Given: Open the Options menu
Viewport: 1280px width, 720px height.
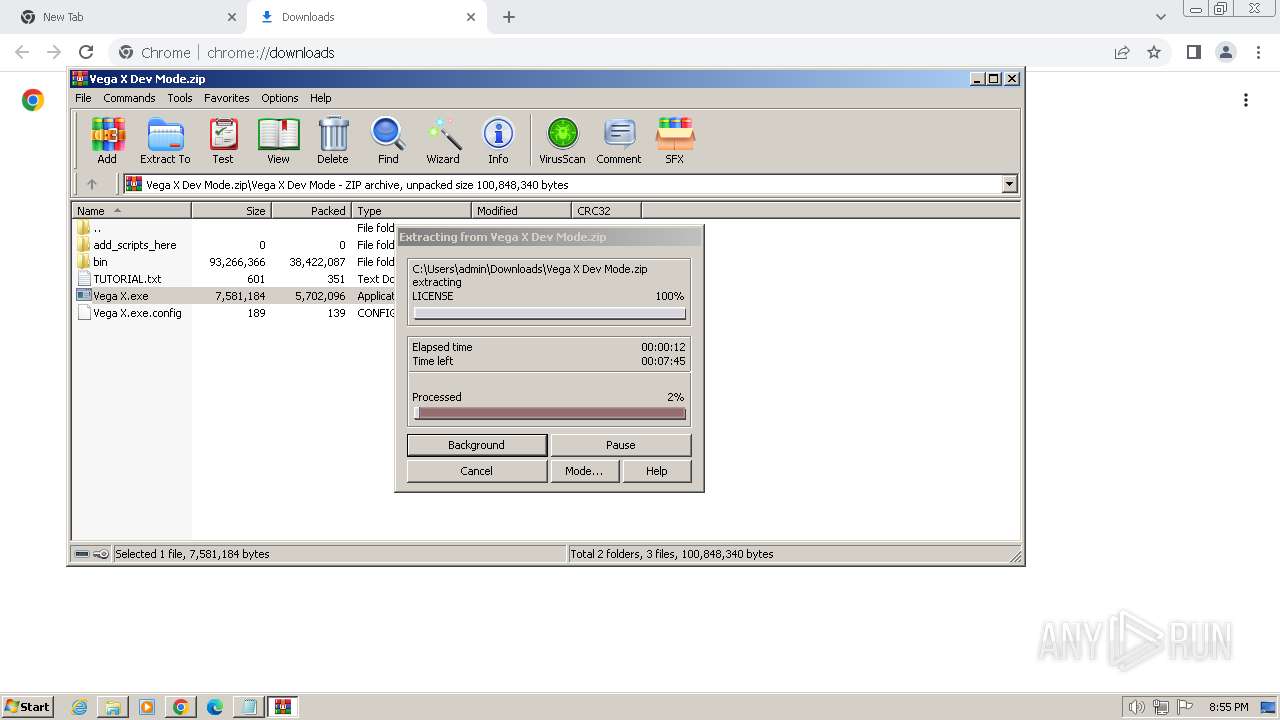Looking at the screenshot, I should 280,98.
